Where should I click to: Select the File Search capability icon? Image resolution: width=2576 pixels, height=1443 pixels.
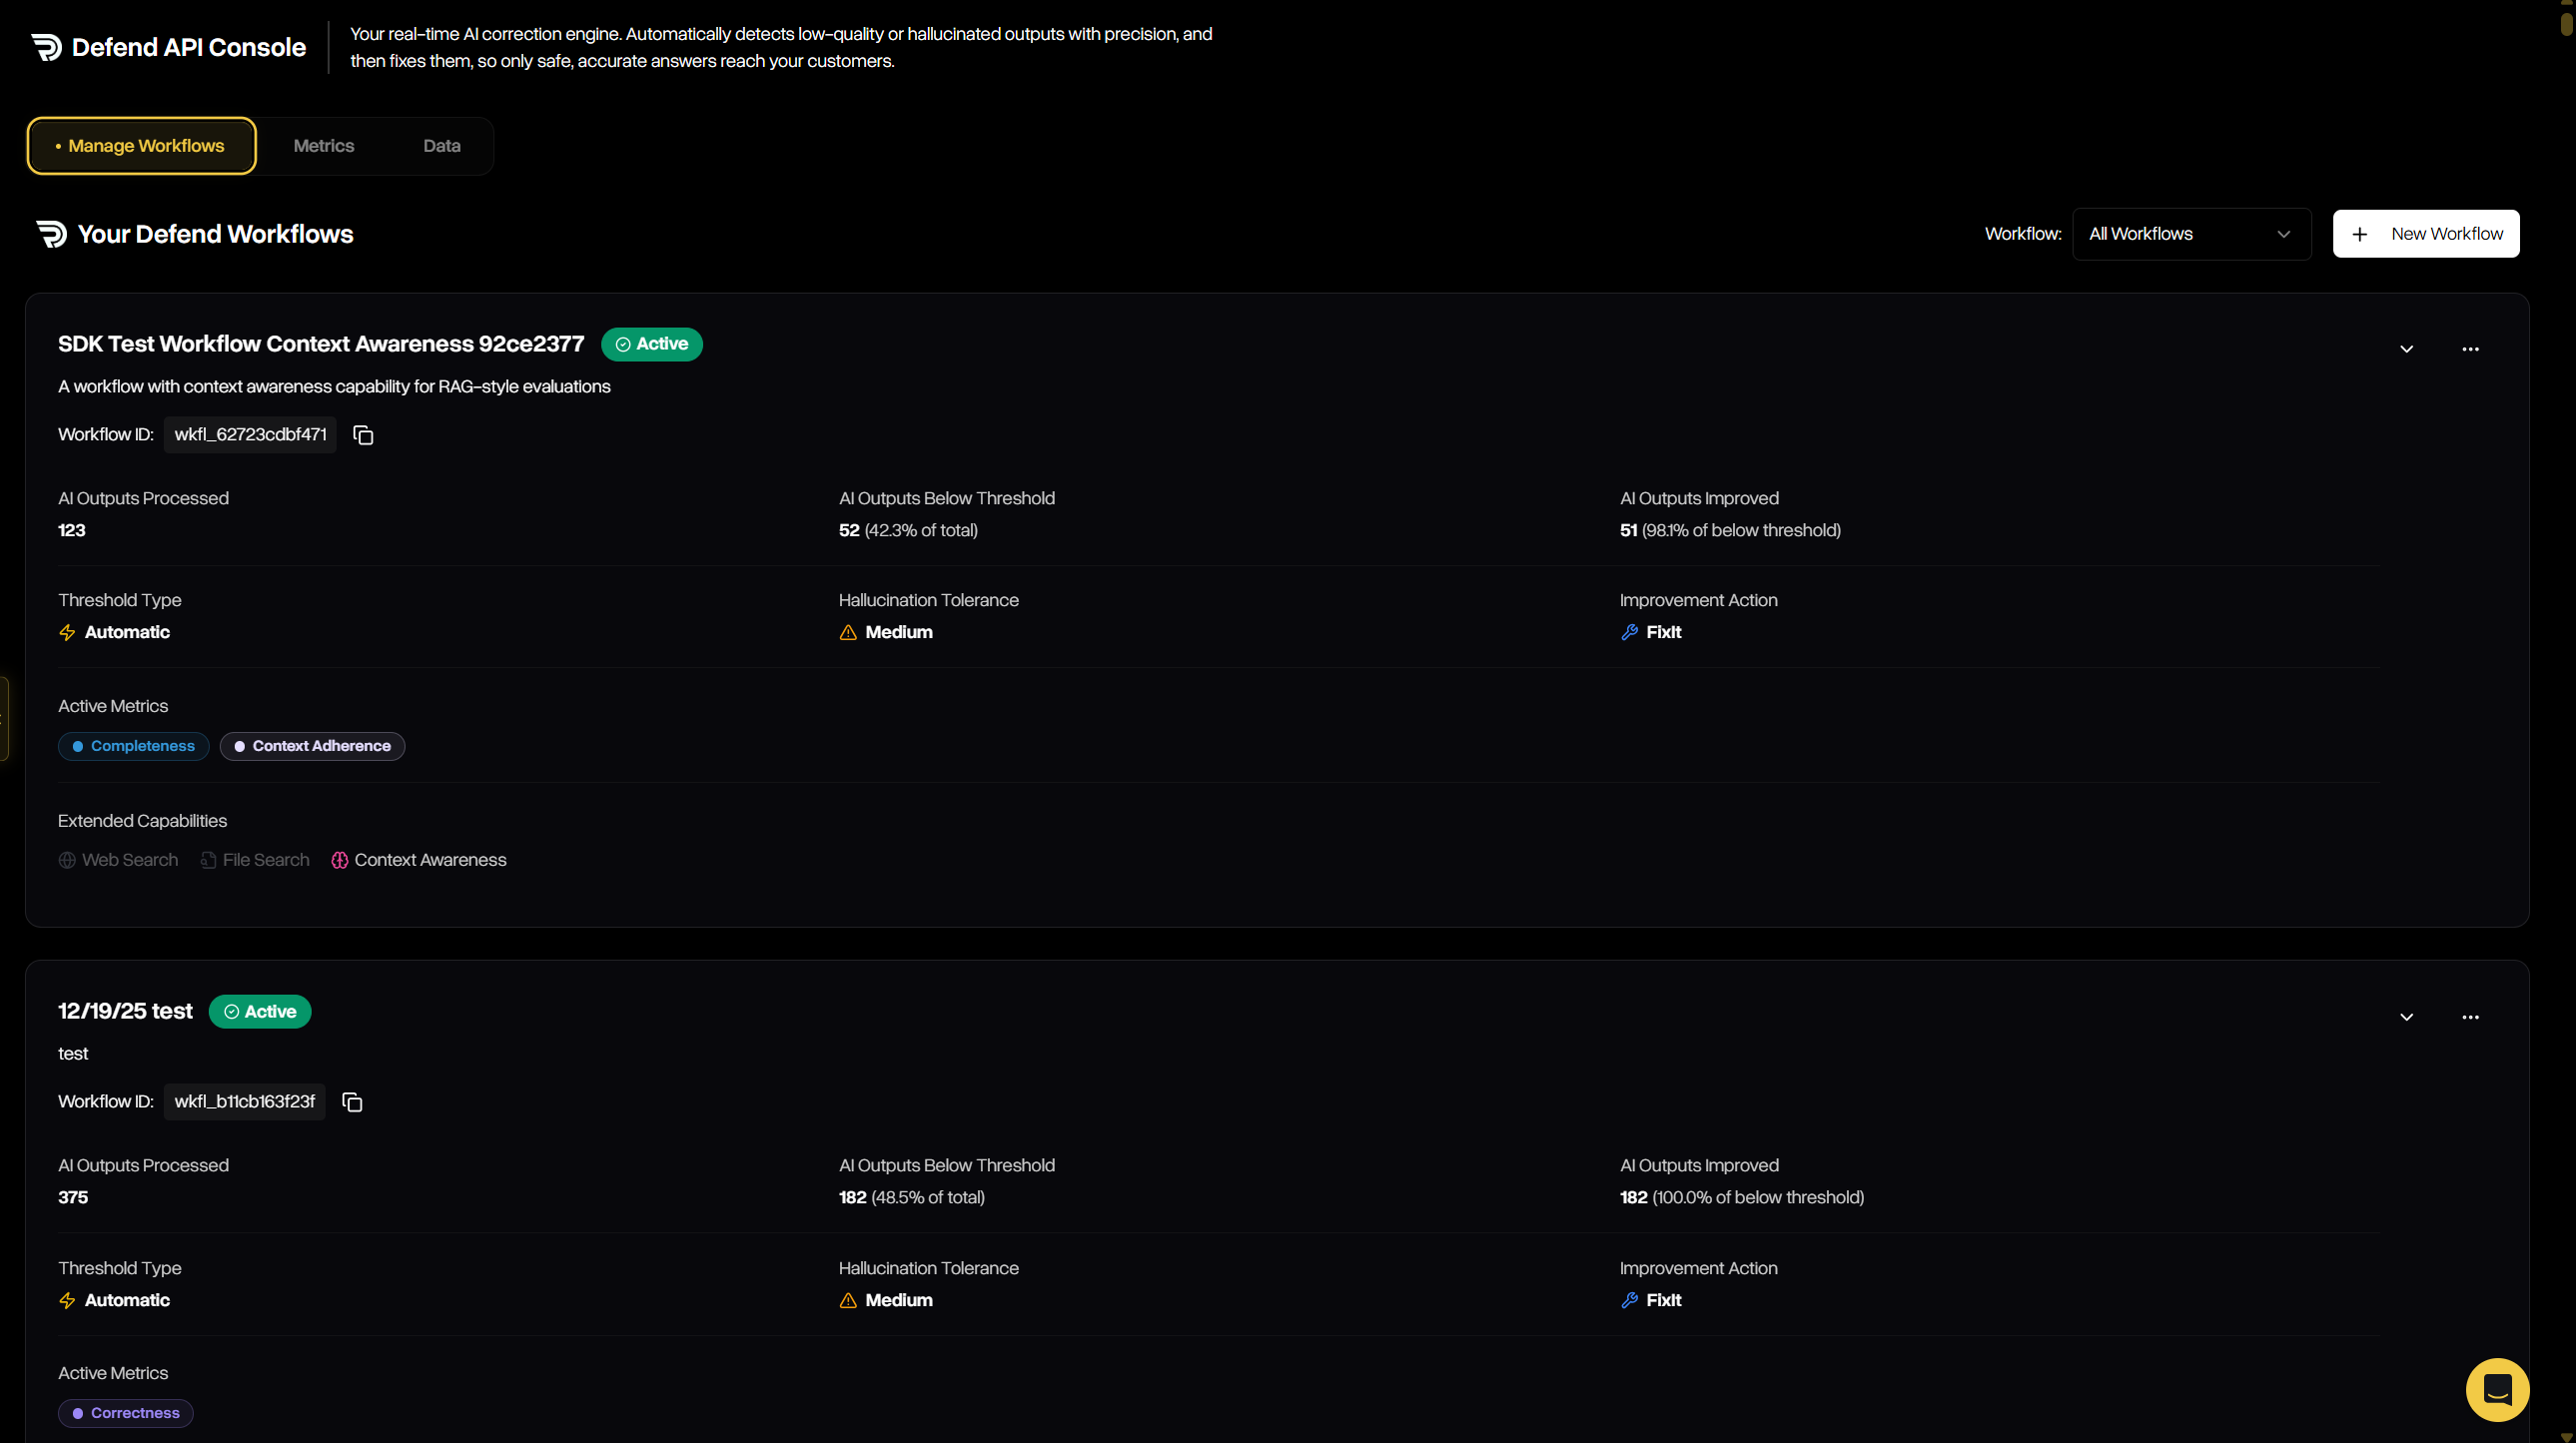[207, 859]
